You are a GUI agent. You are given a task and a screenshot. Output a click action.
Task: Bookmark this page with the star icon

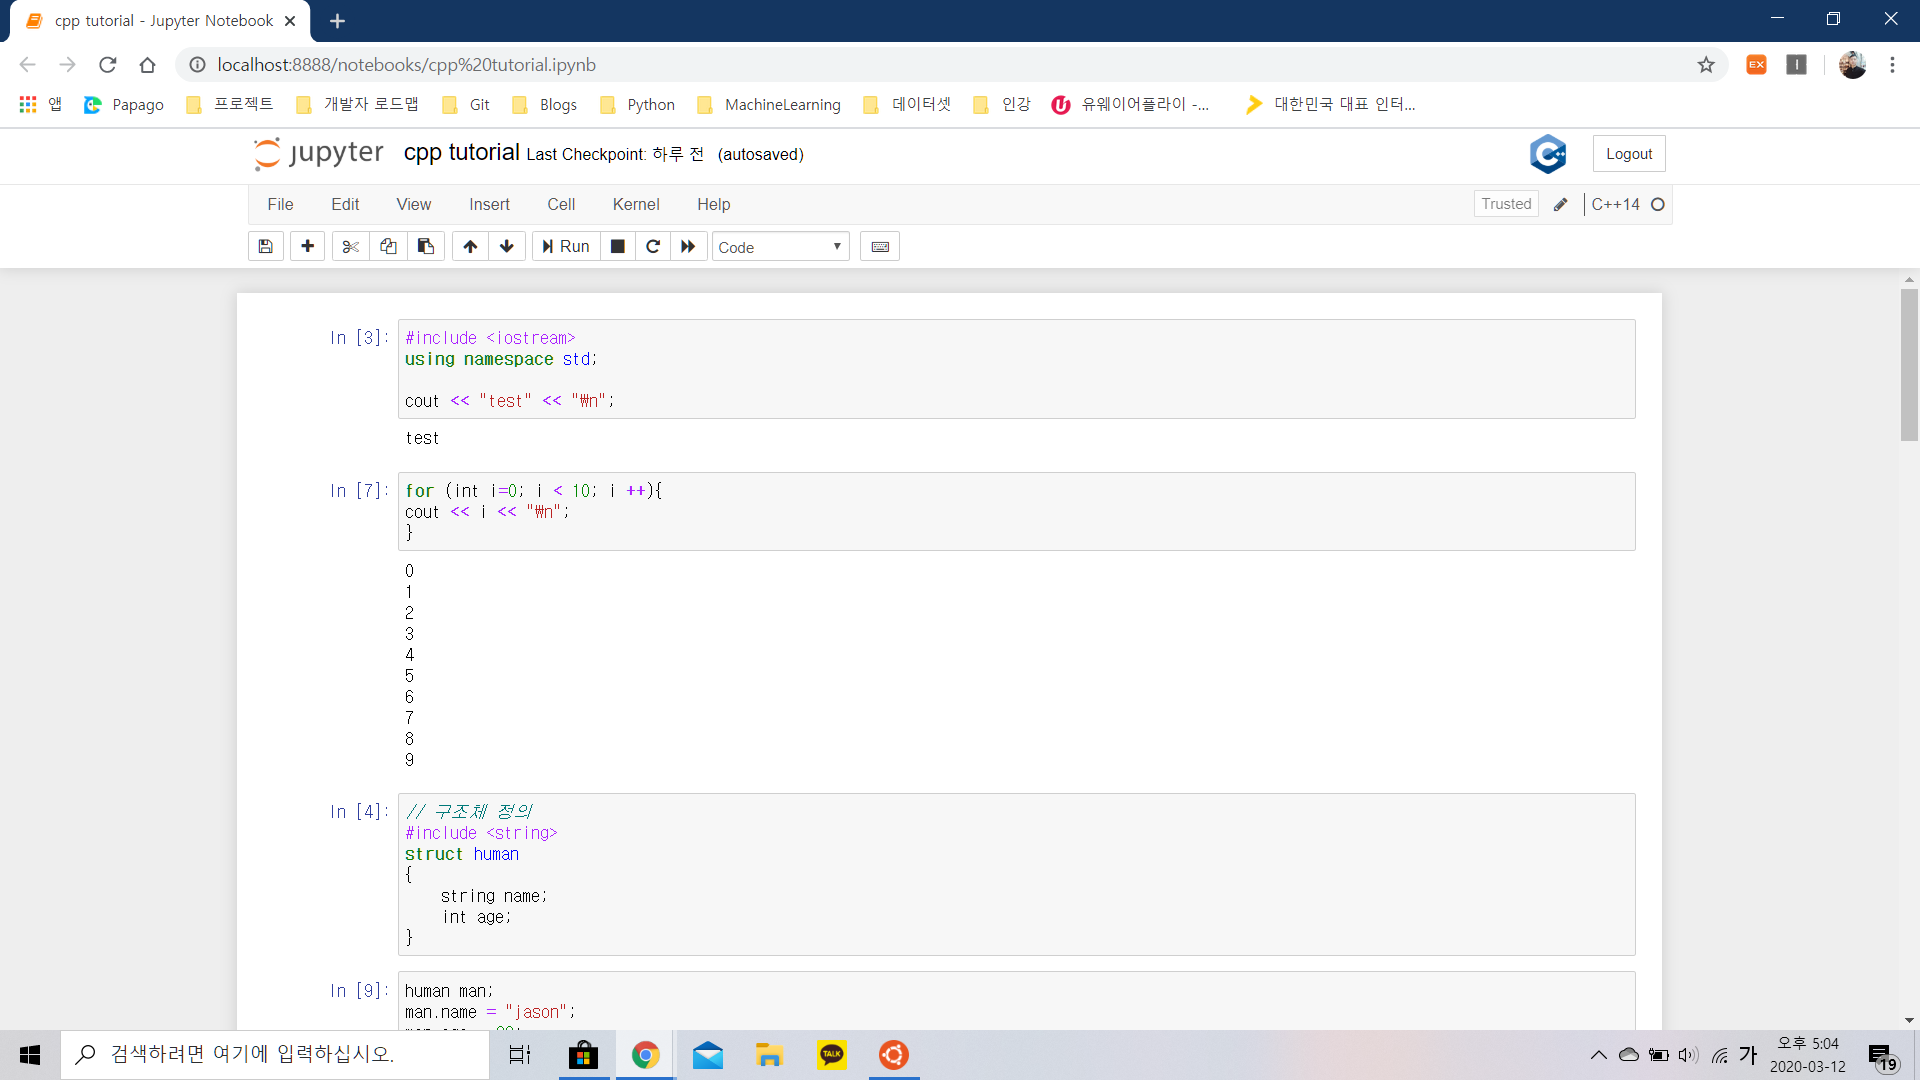pos(1706,65)
